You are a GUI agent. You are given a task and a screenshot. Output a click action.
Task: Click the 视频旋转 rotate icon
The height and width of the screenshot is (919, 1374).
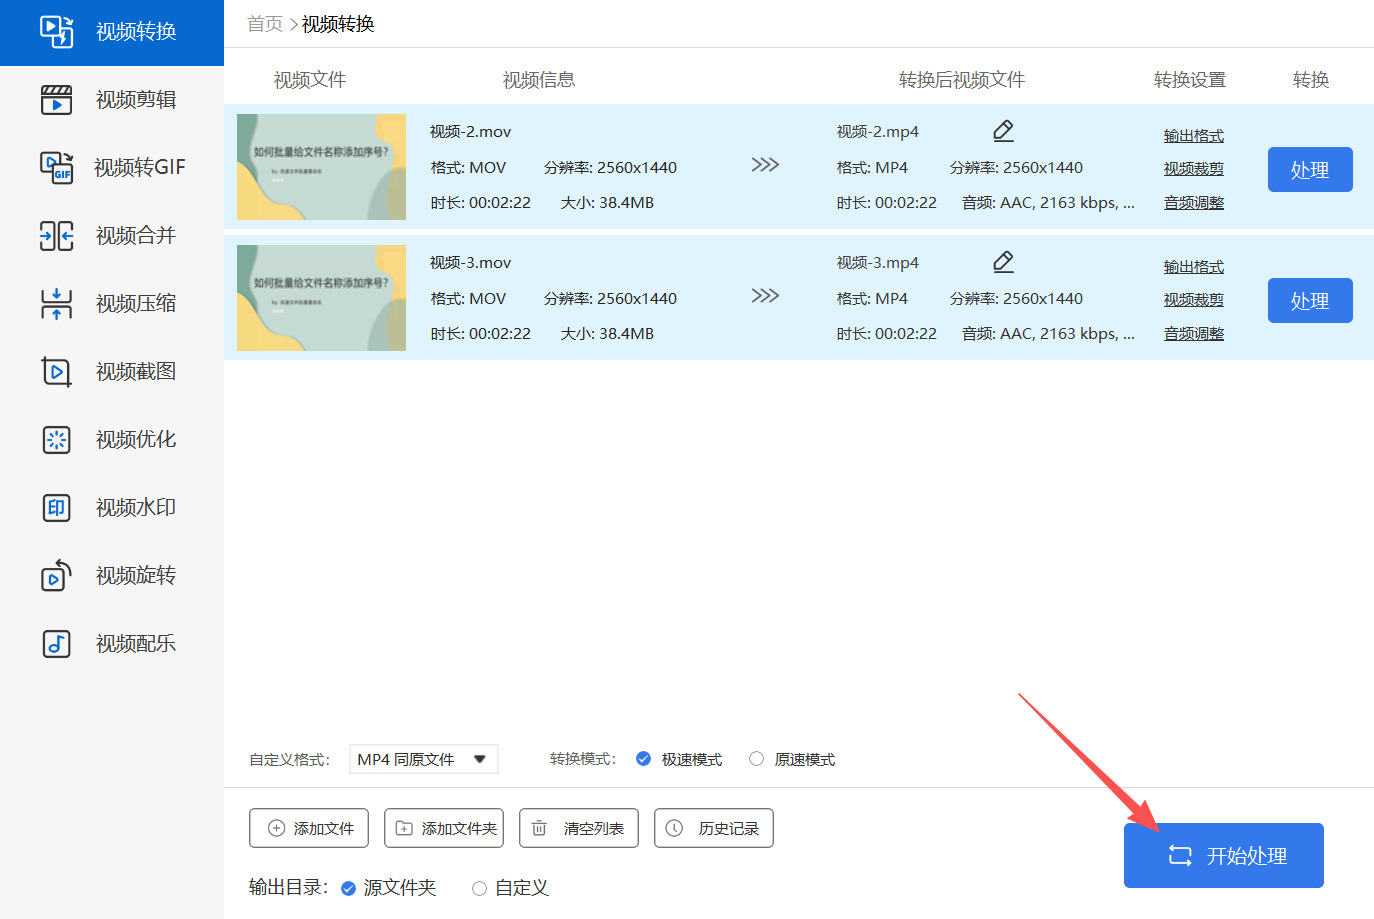tap(56, 575)
